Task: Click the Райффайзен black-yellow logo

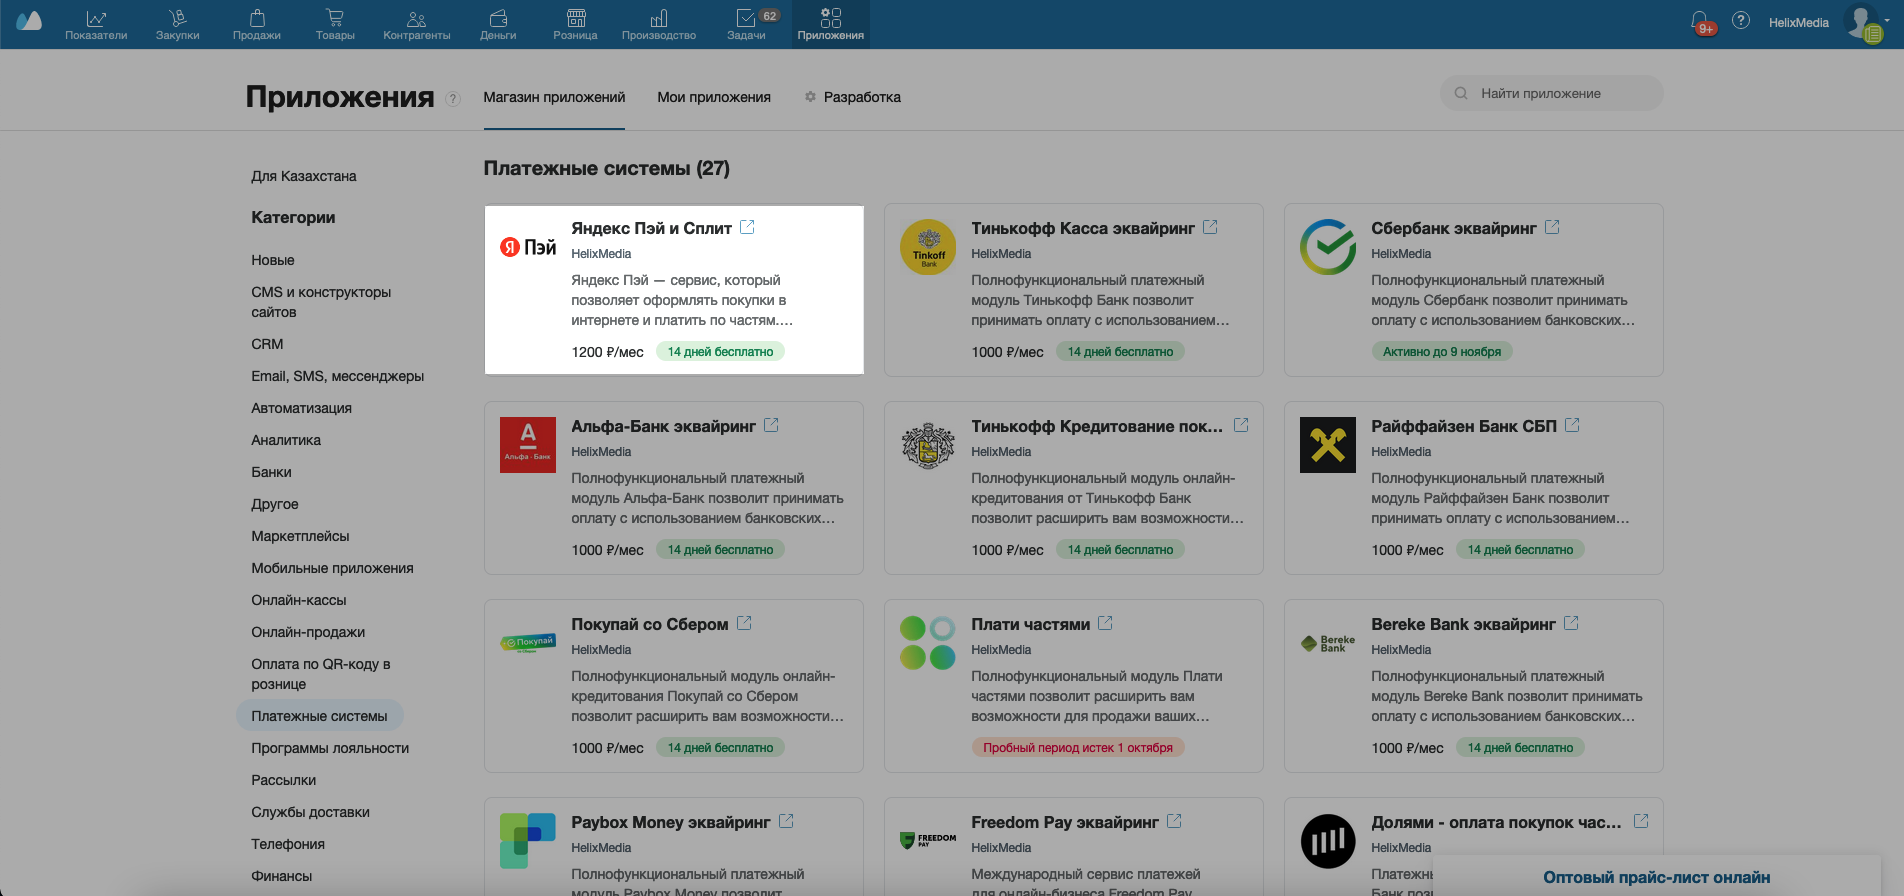Action: [1328, 445]
